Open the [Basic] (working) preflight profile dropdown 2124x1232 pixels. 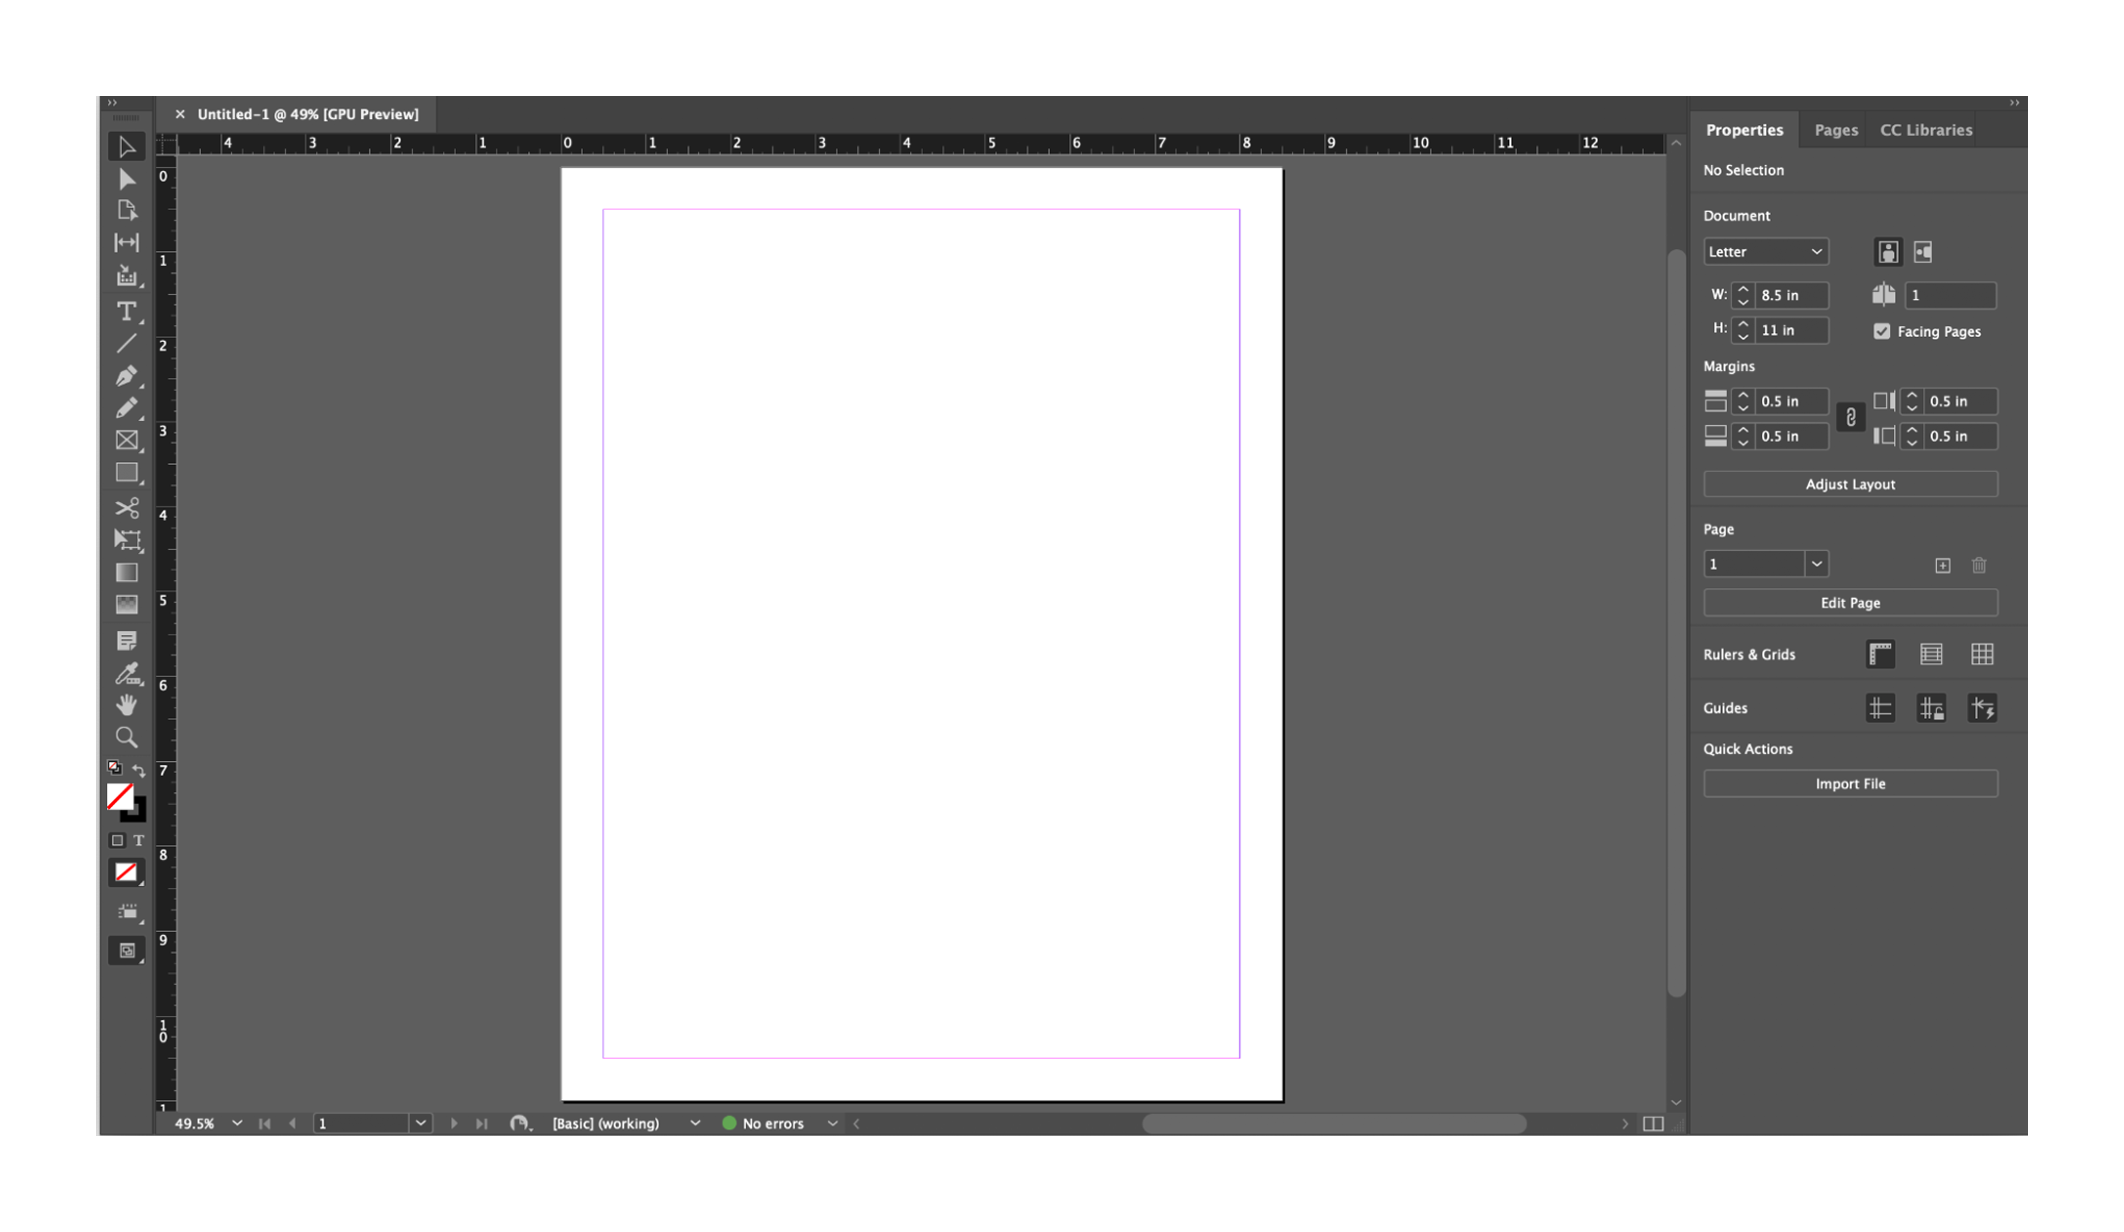click(695, 1123)
